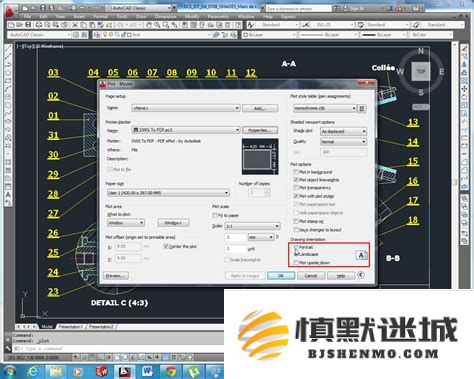This screenshot has width=474, height=379.
Task: Open the AutoCAD application from taskbar
Action: click(x=125, y=371)
